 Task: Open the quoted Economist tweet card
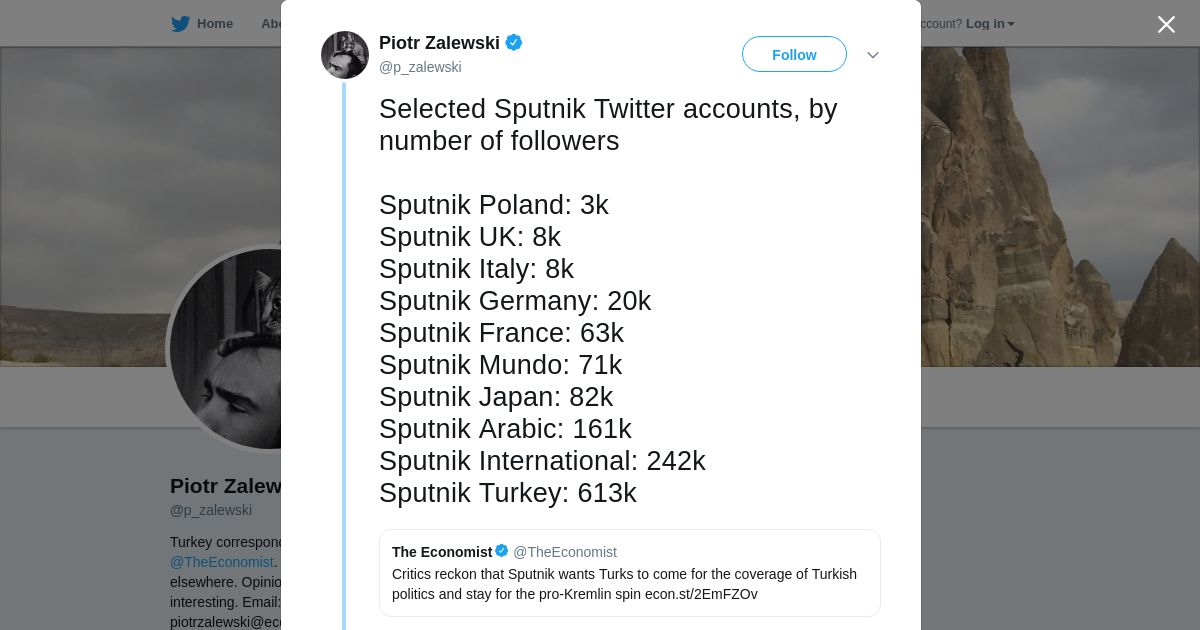[x=630, y=573]
